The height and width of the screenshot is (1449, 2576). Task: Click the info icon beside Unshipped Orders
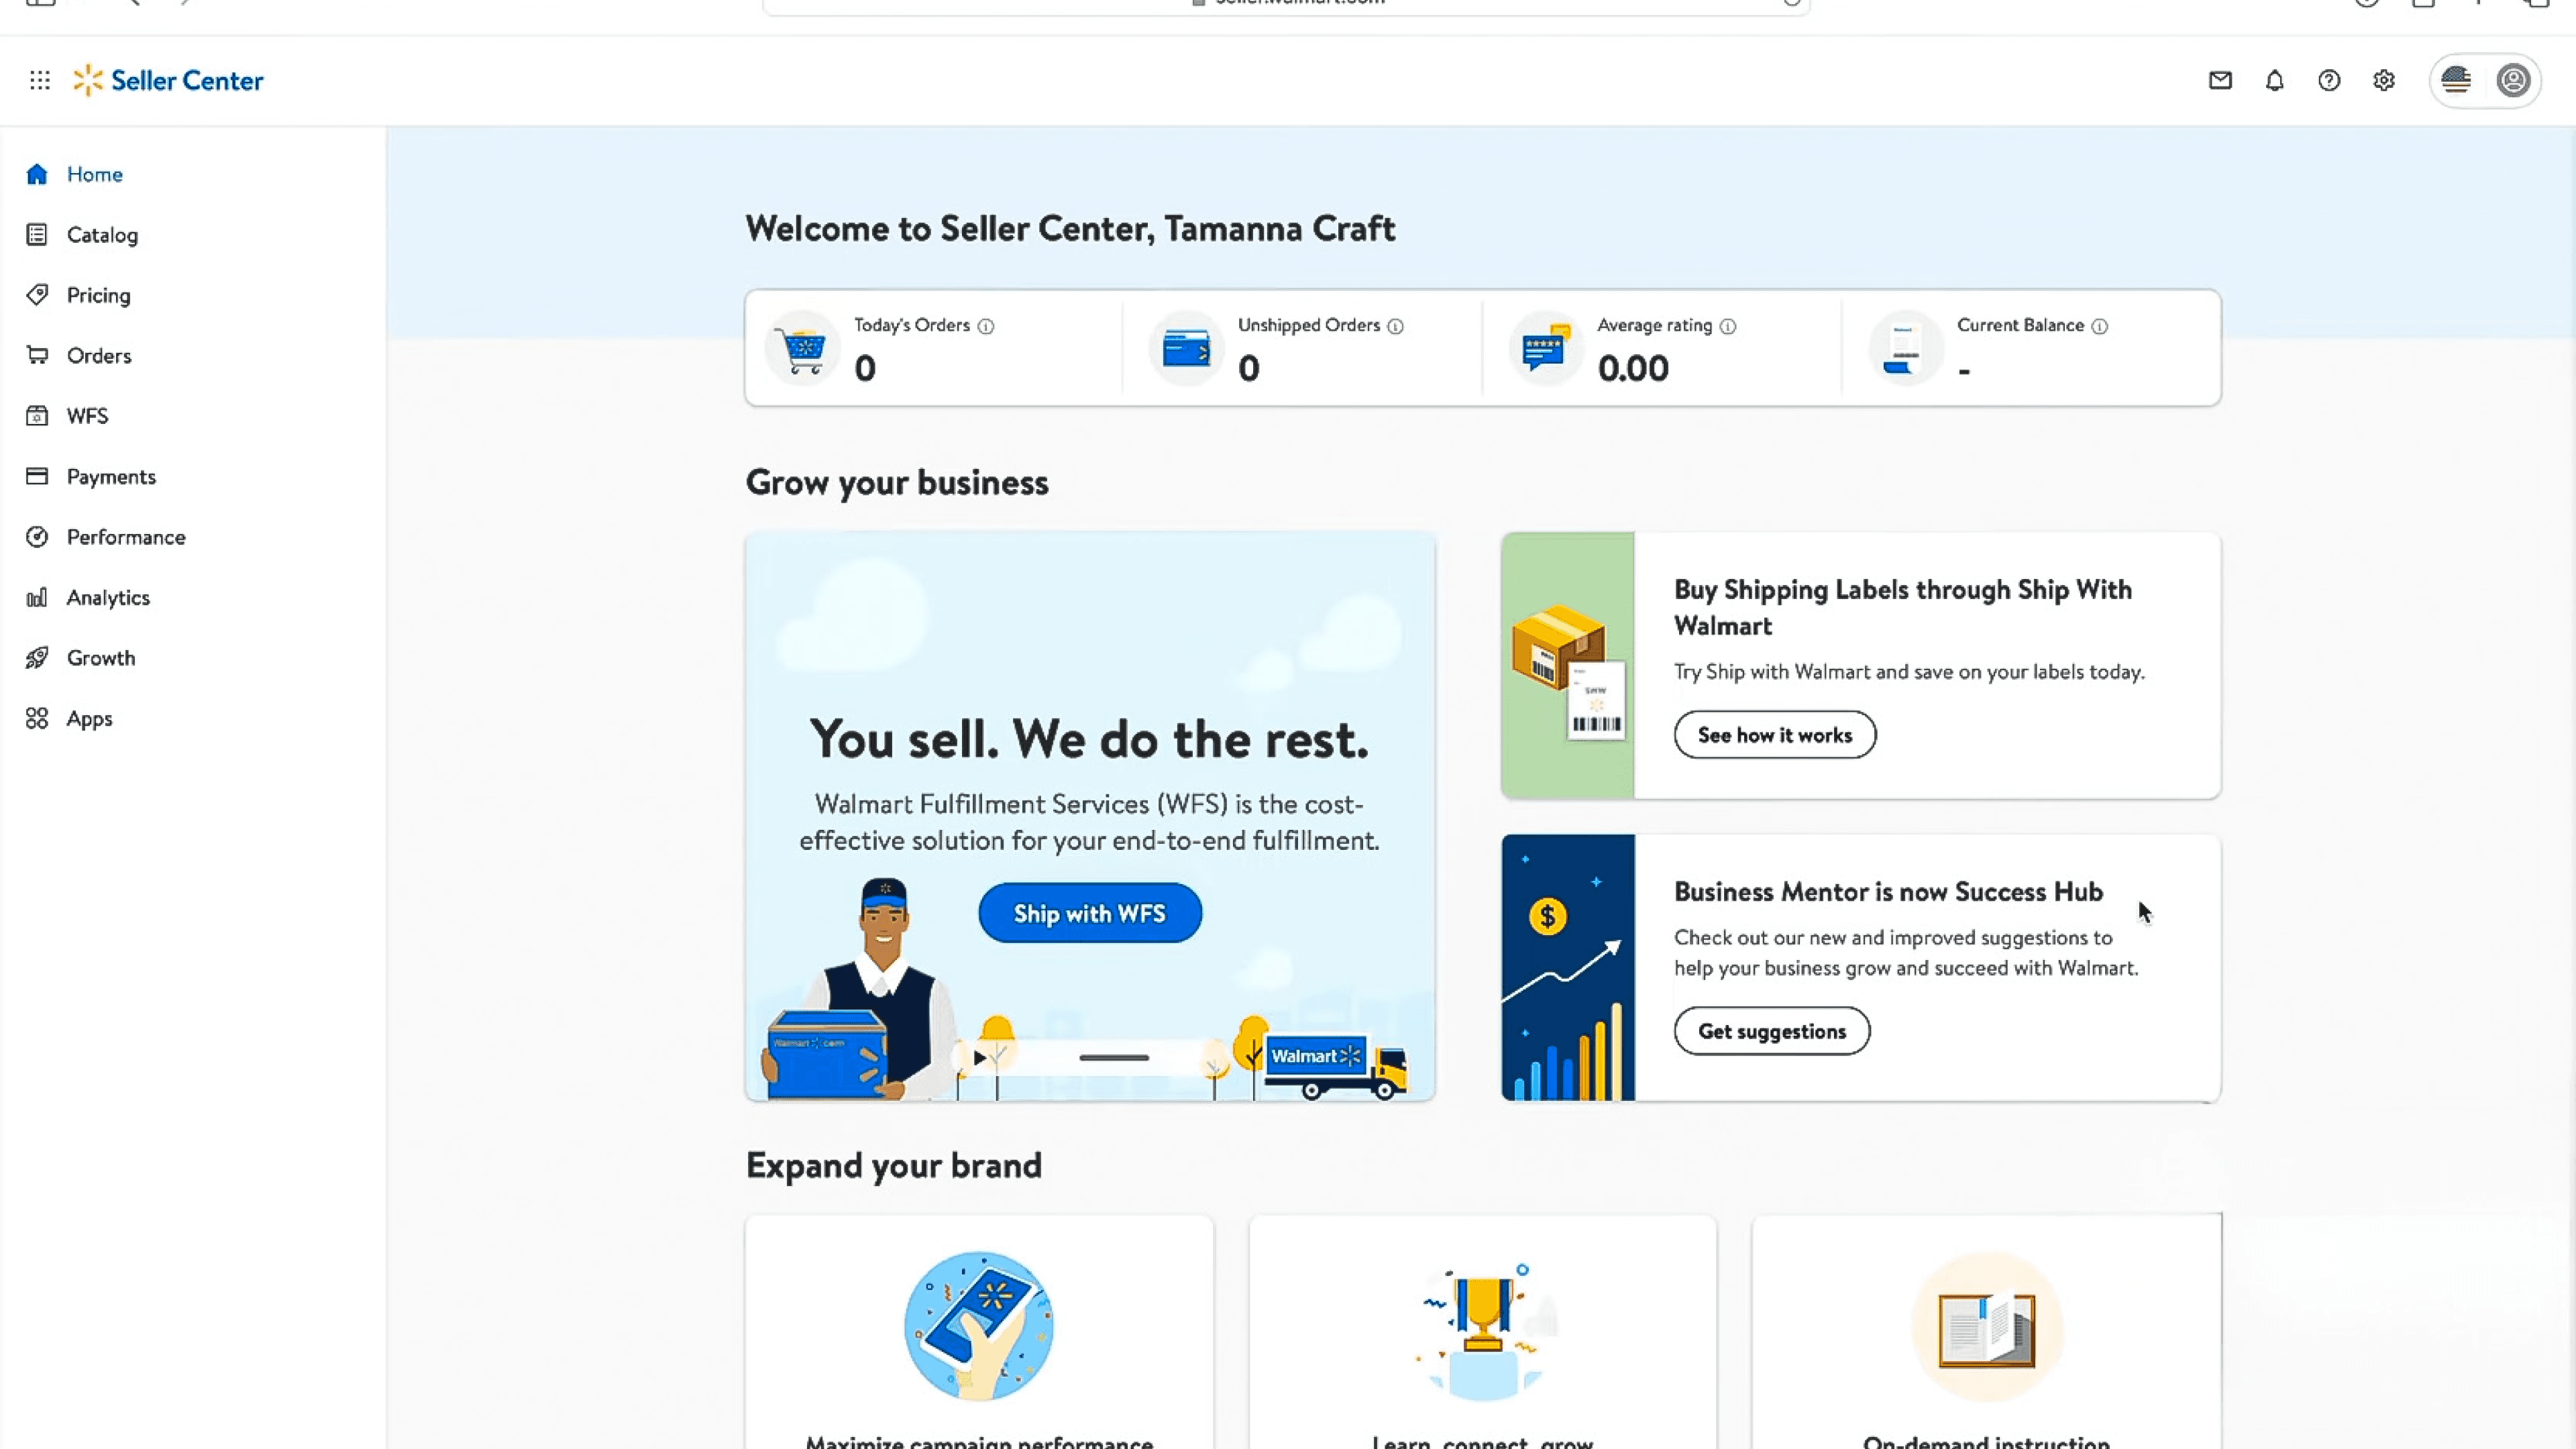(x=1396, y=326)
